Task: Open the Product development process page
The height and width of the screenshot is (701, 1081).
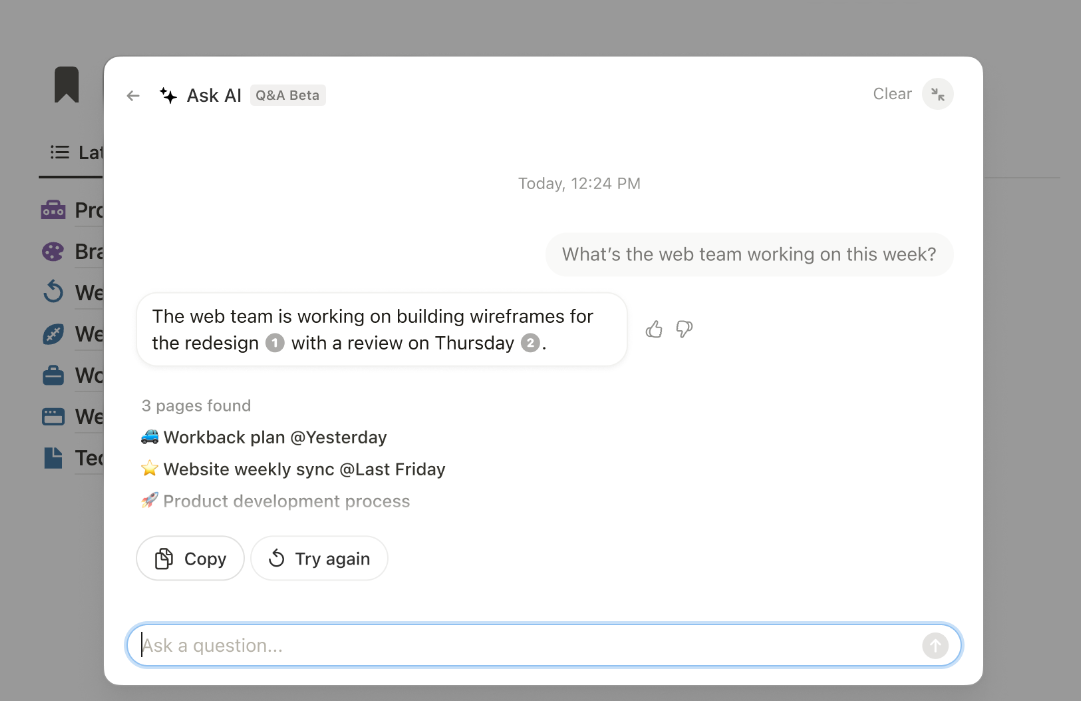Action: (x=275, y=500)
